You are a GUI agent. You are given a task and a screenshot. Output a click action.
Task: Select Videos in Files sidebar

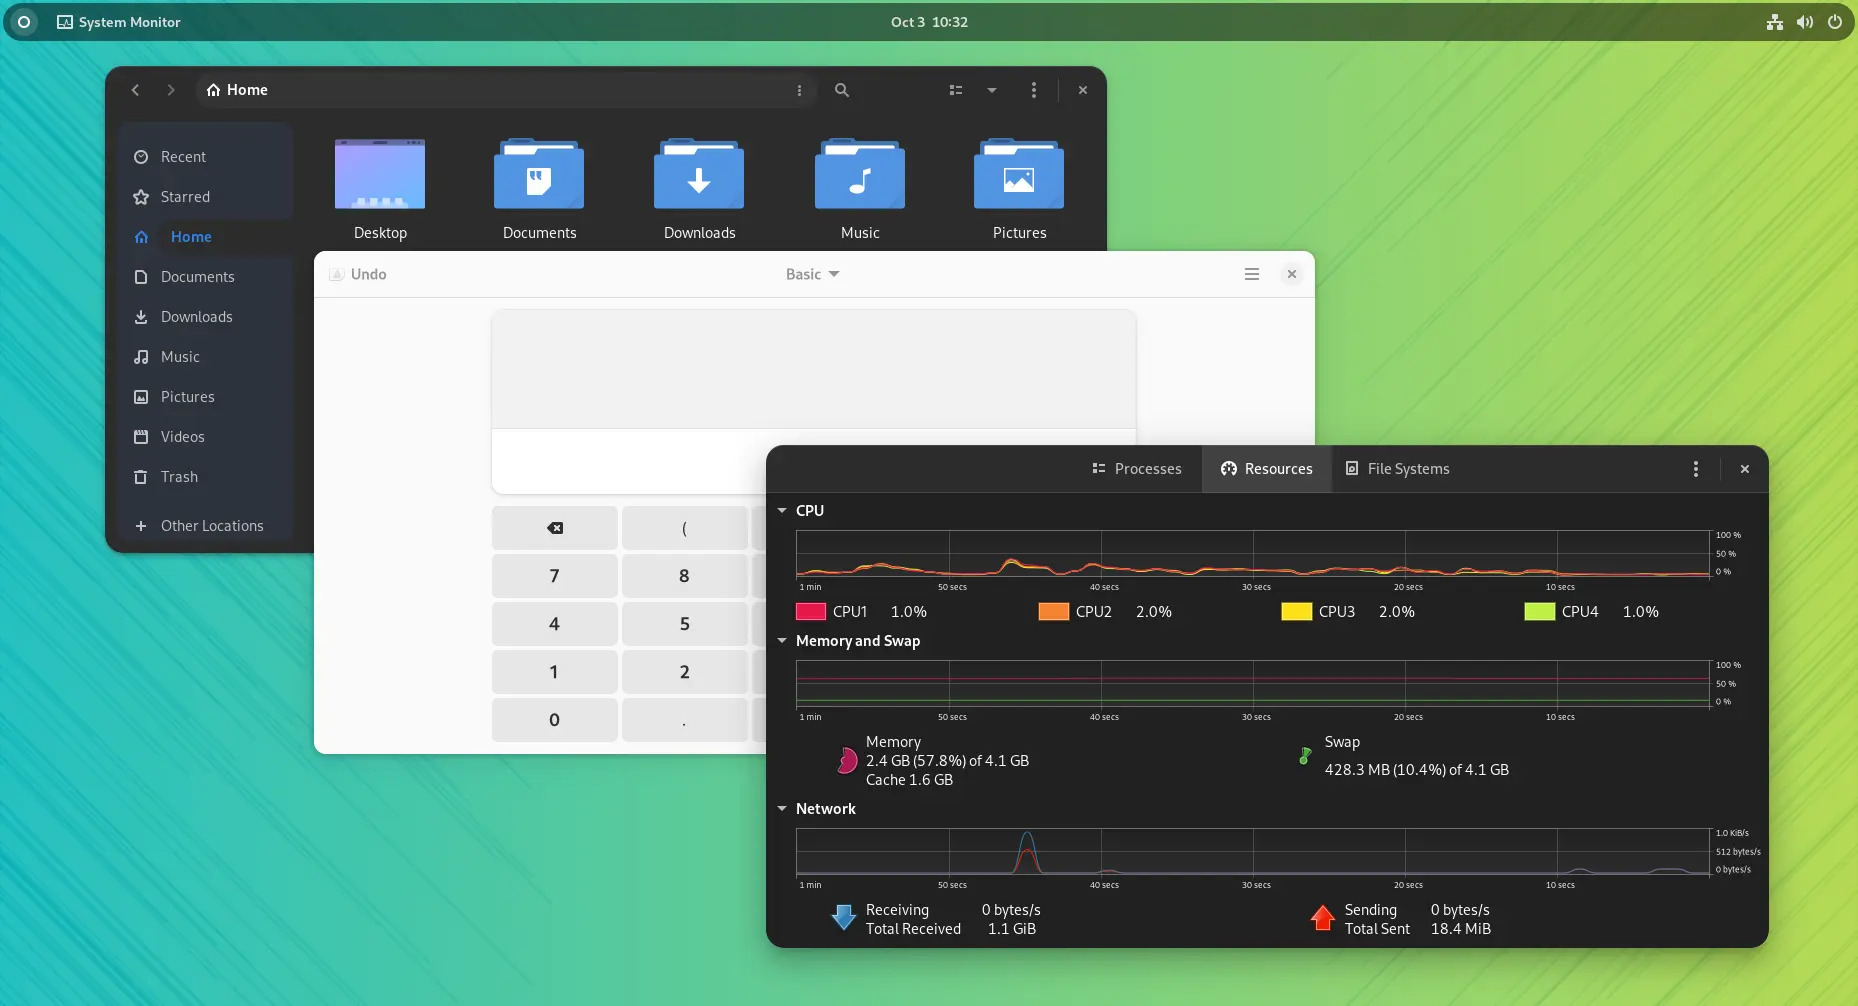[x=205, y=437]
